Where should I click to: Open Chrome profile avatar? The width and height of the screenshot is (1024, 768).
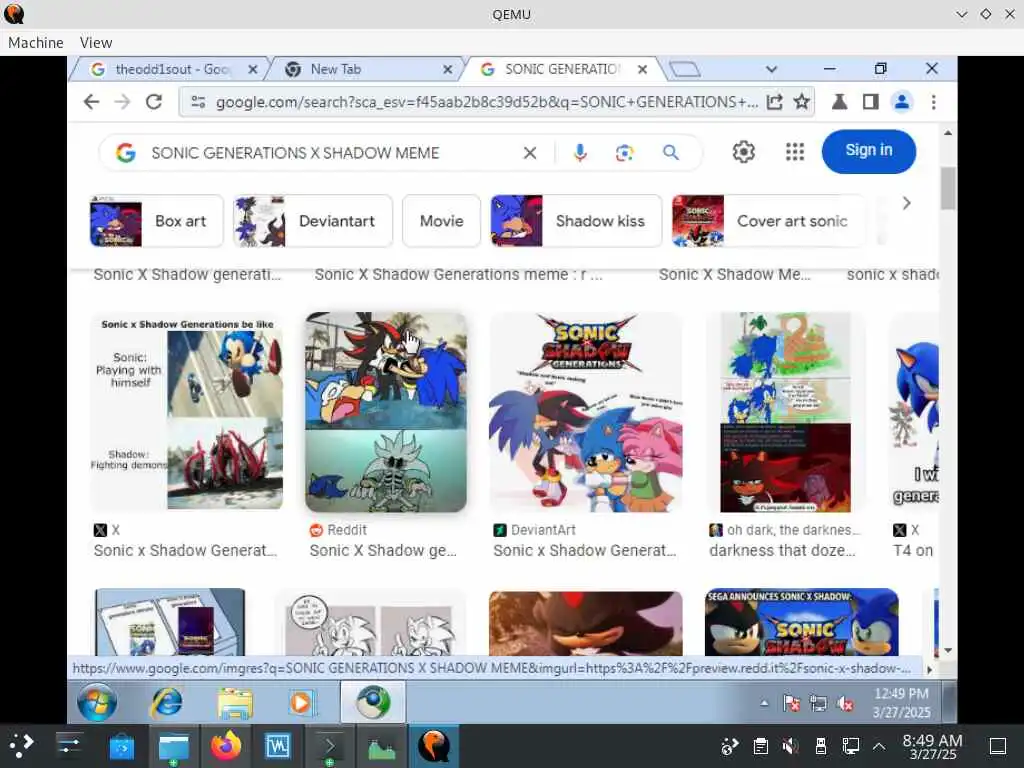coord(902,102)
